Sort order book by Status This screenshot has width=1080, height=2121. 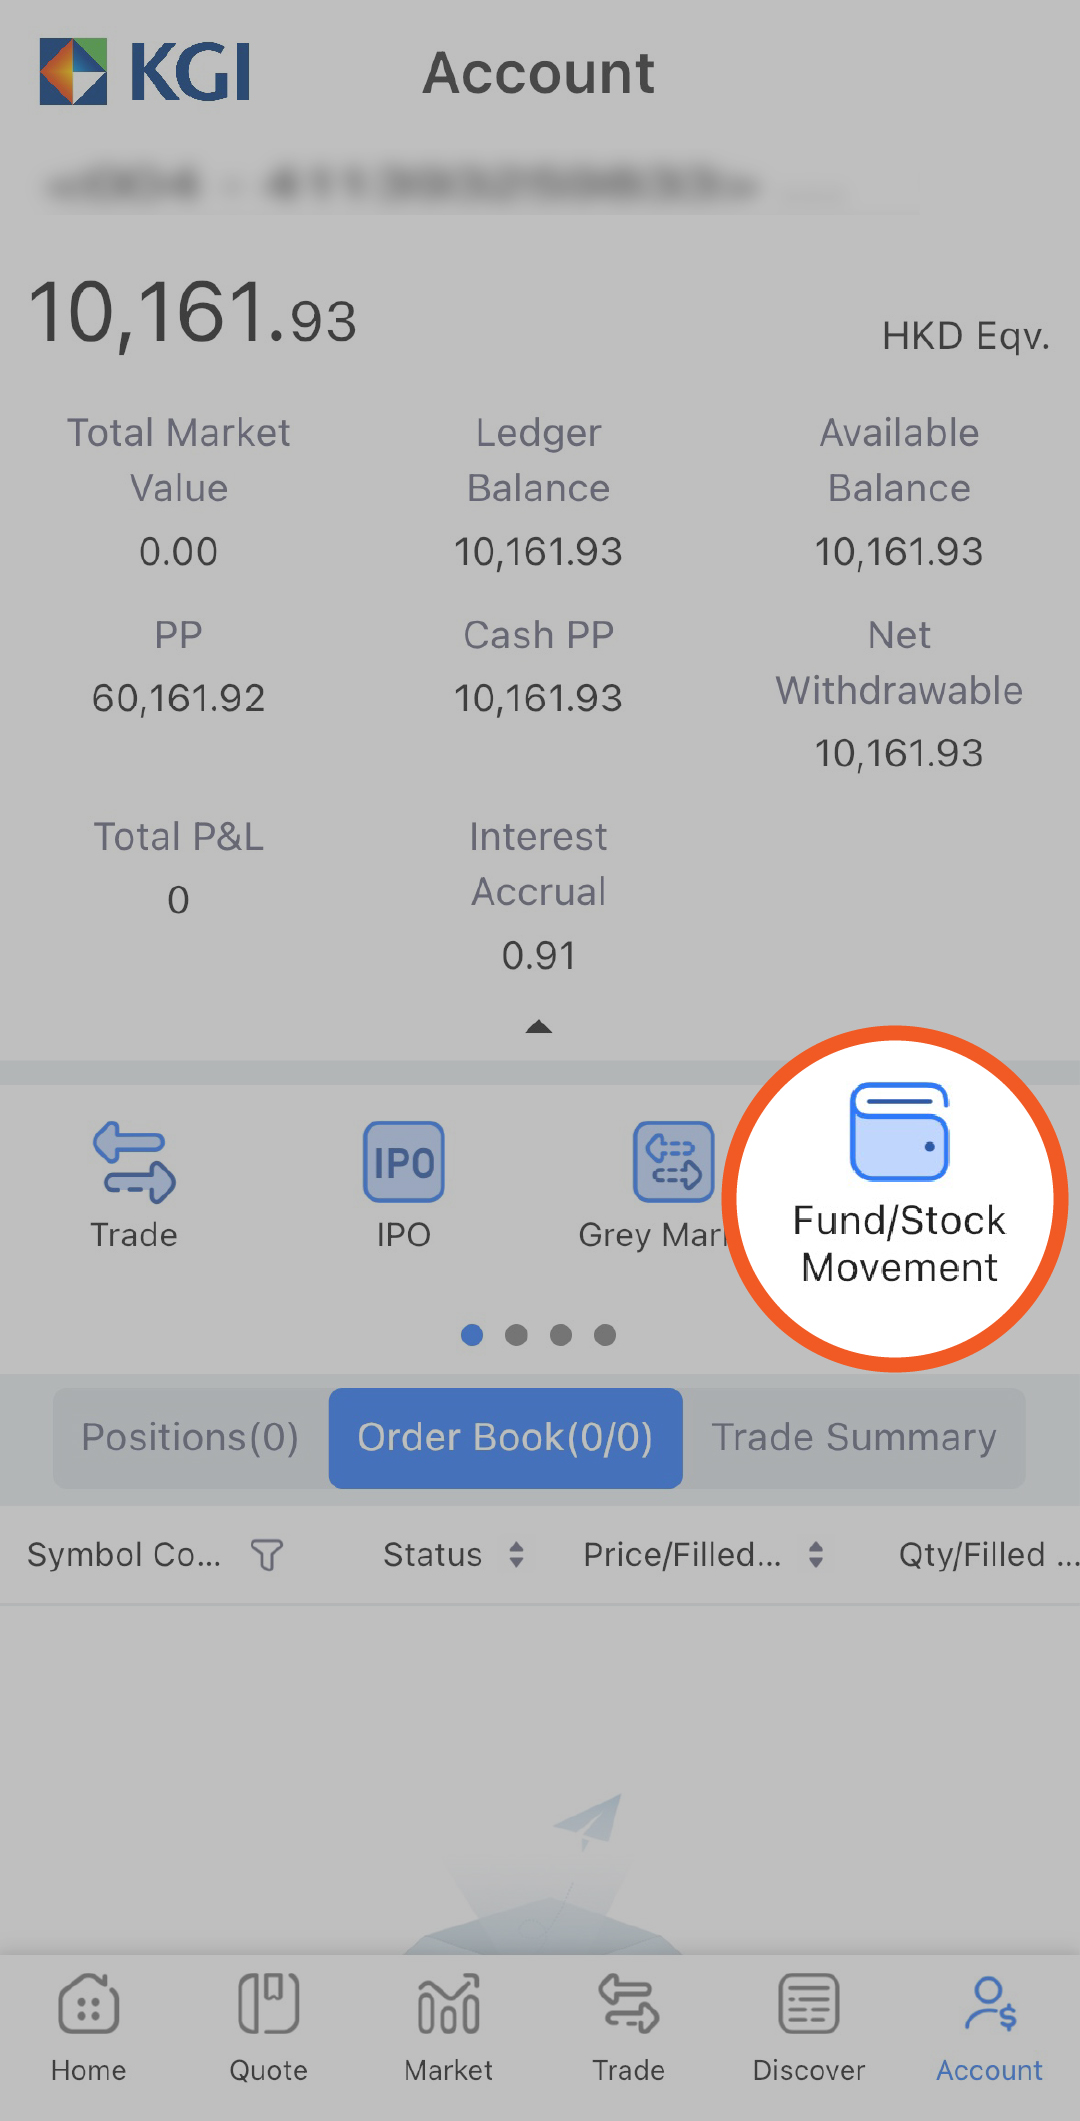click(516, 1555)
